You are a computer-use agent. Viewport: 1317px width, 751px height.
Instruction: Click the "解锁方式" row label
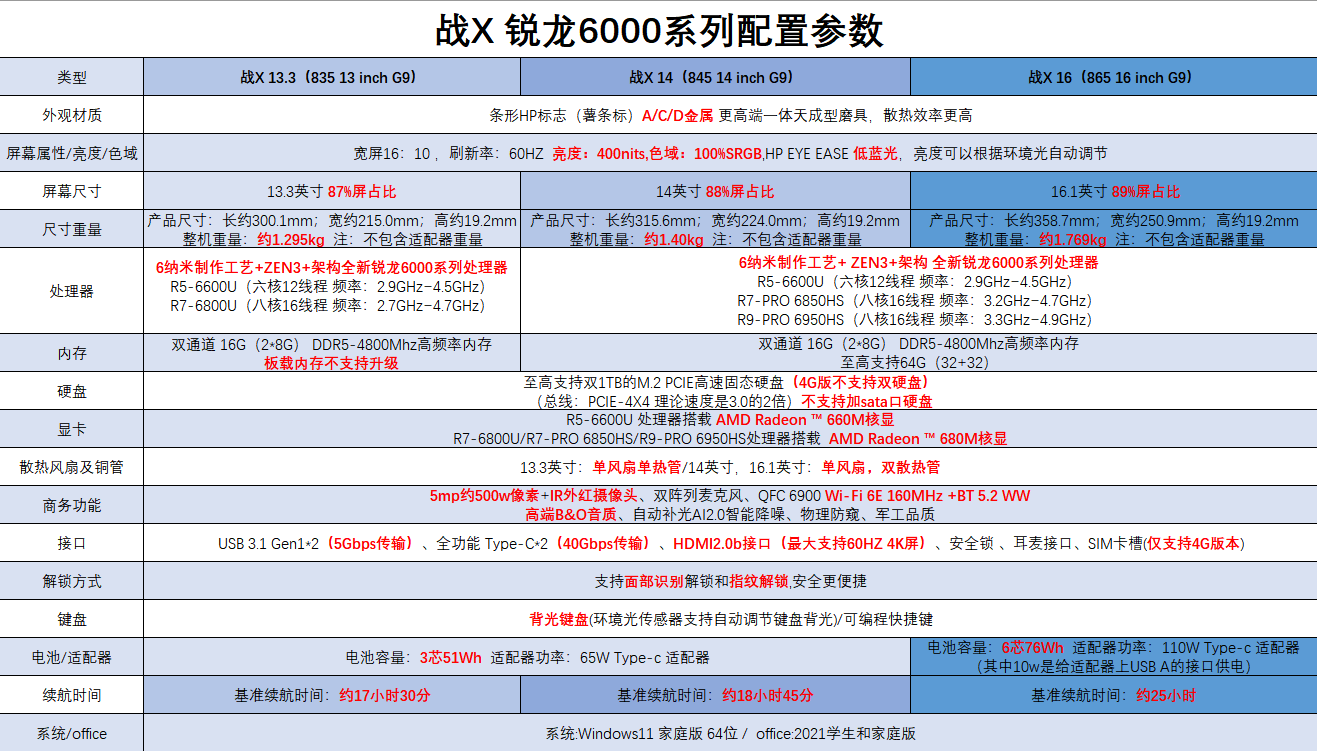(x=72, y=581)
